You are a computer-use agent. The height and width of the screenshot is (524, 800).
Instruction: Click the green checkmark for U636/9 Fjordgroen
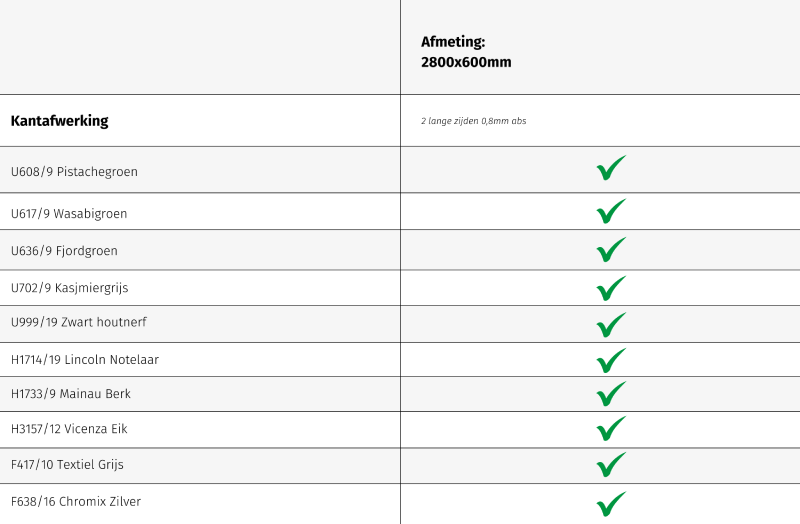pyautogui.click(x=610, y=250)
